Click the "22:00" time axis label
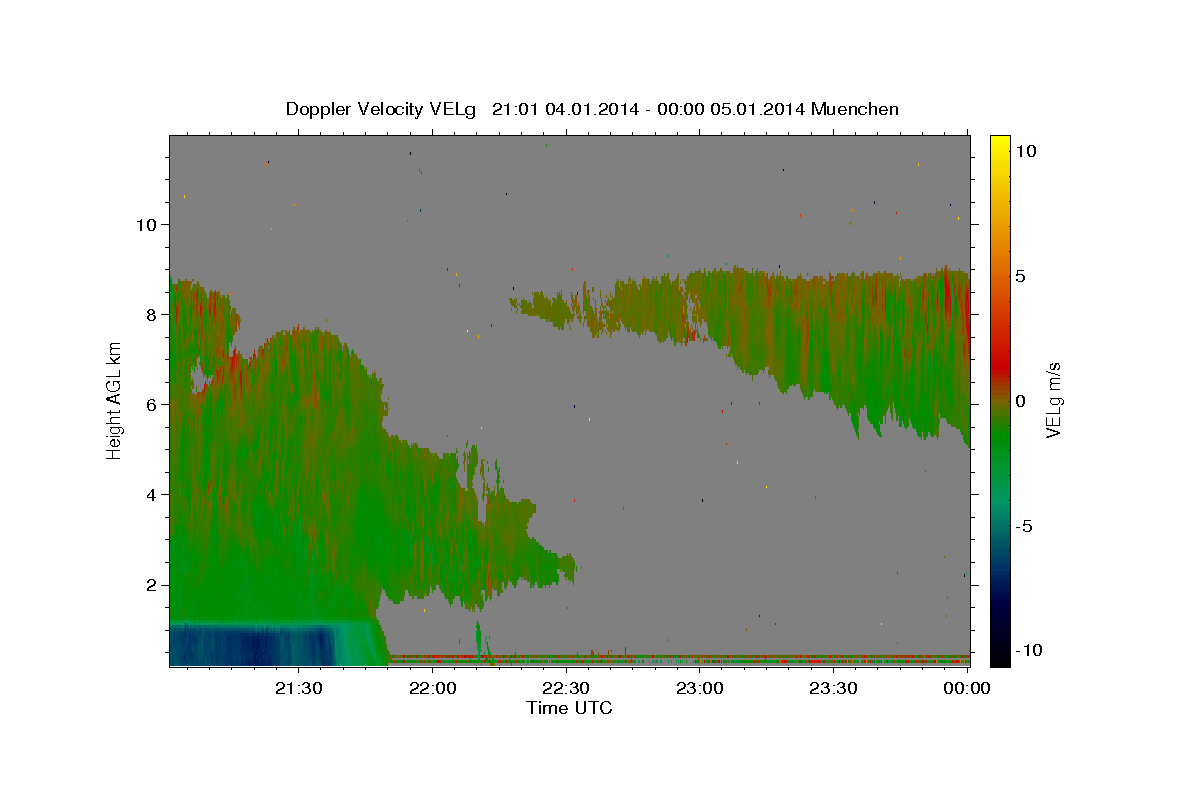 (x=433, y=689)
